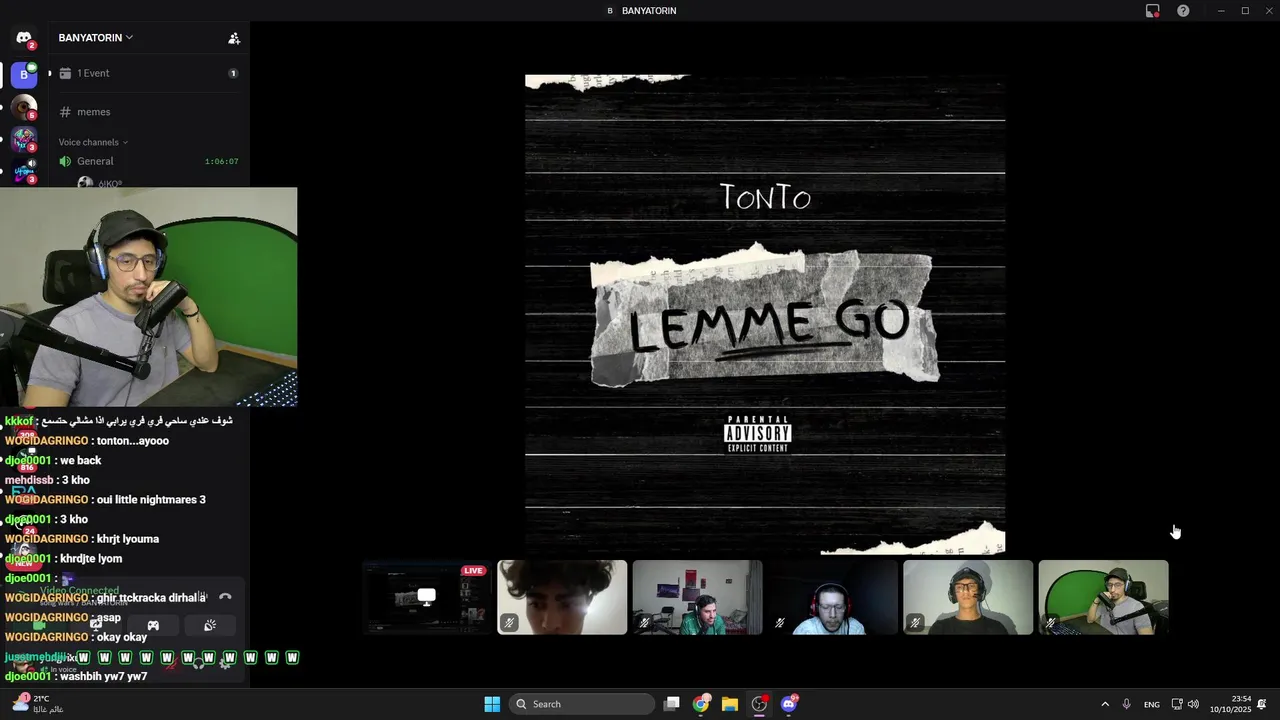Image resolution: width=1280 pixels, height=720 pixels.
Task: Open notifications bell in the taskbar
Action: (1262, 704)
